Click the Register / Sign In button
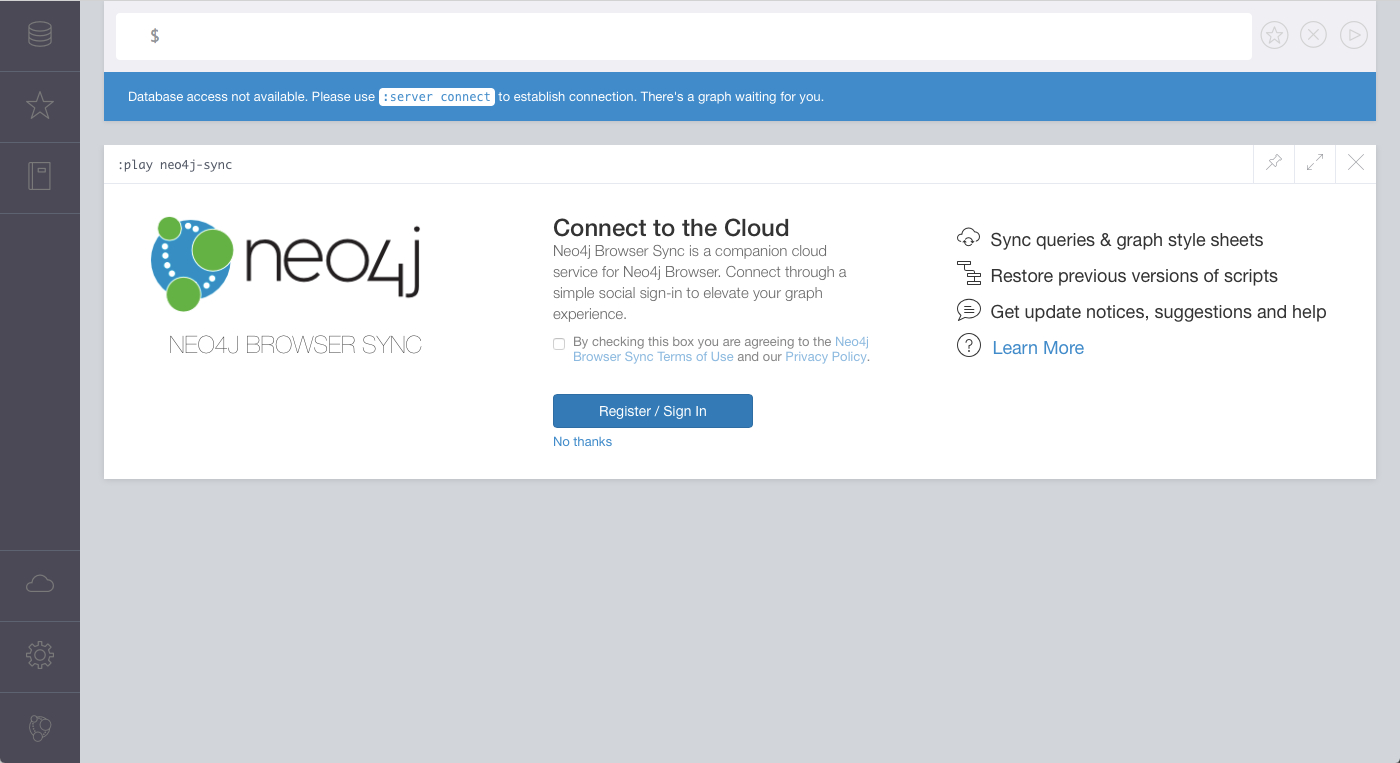The height and width of the screenshot is (763, 1400). click(652, 411)
